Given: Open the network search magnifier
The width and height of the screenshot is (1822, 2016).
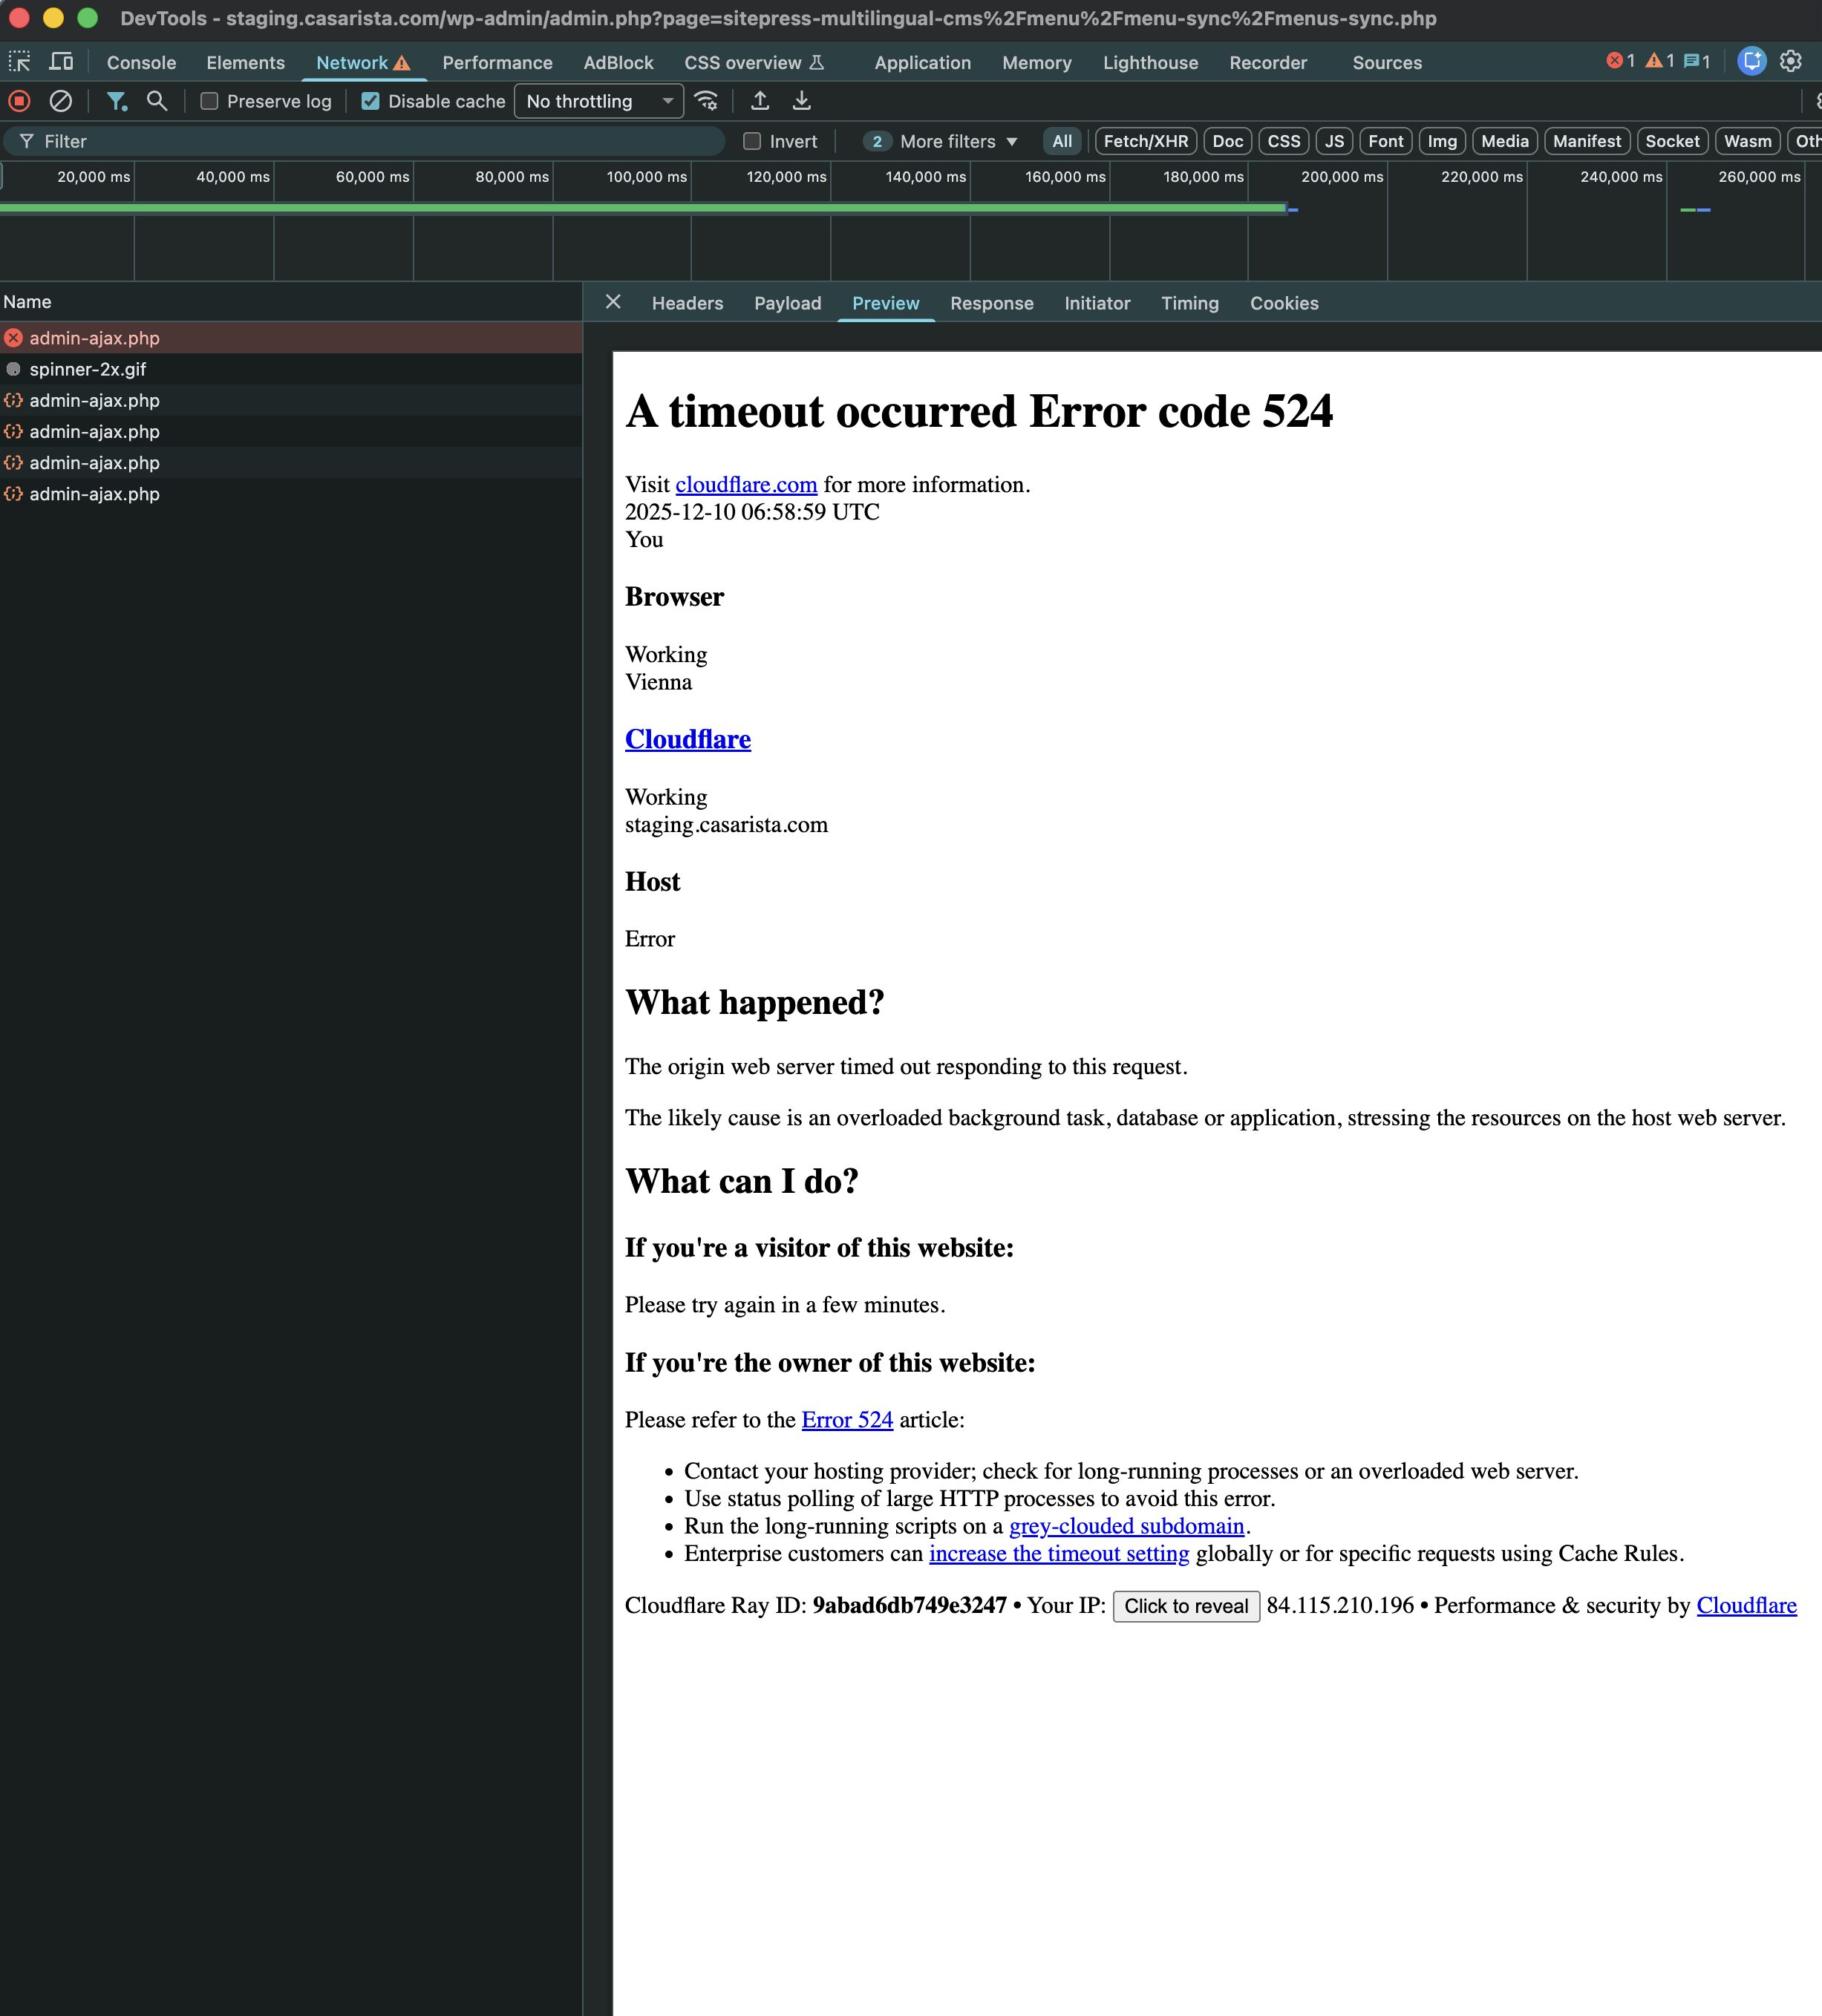Looking at the screenshot, I should tap(157, 101).
